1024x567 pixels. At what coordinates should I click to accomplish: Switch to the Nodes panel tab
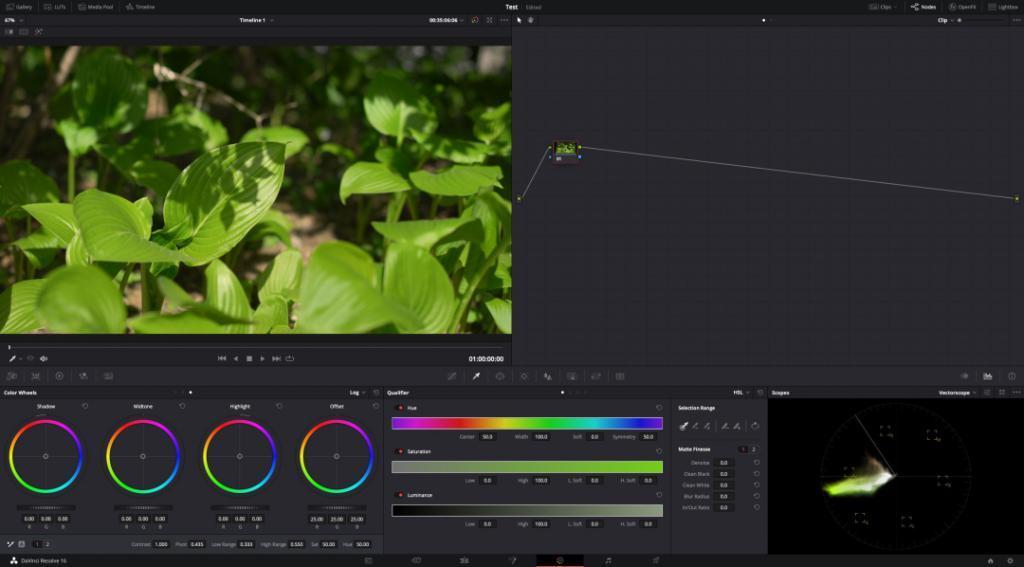click(923, 7)
